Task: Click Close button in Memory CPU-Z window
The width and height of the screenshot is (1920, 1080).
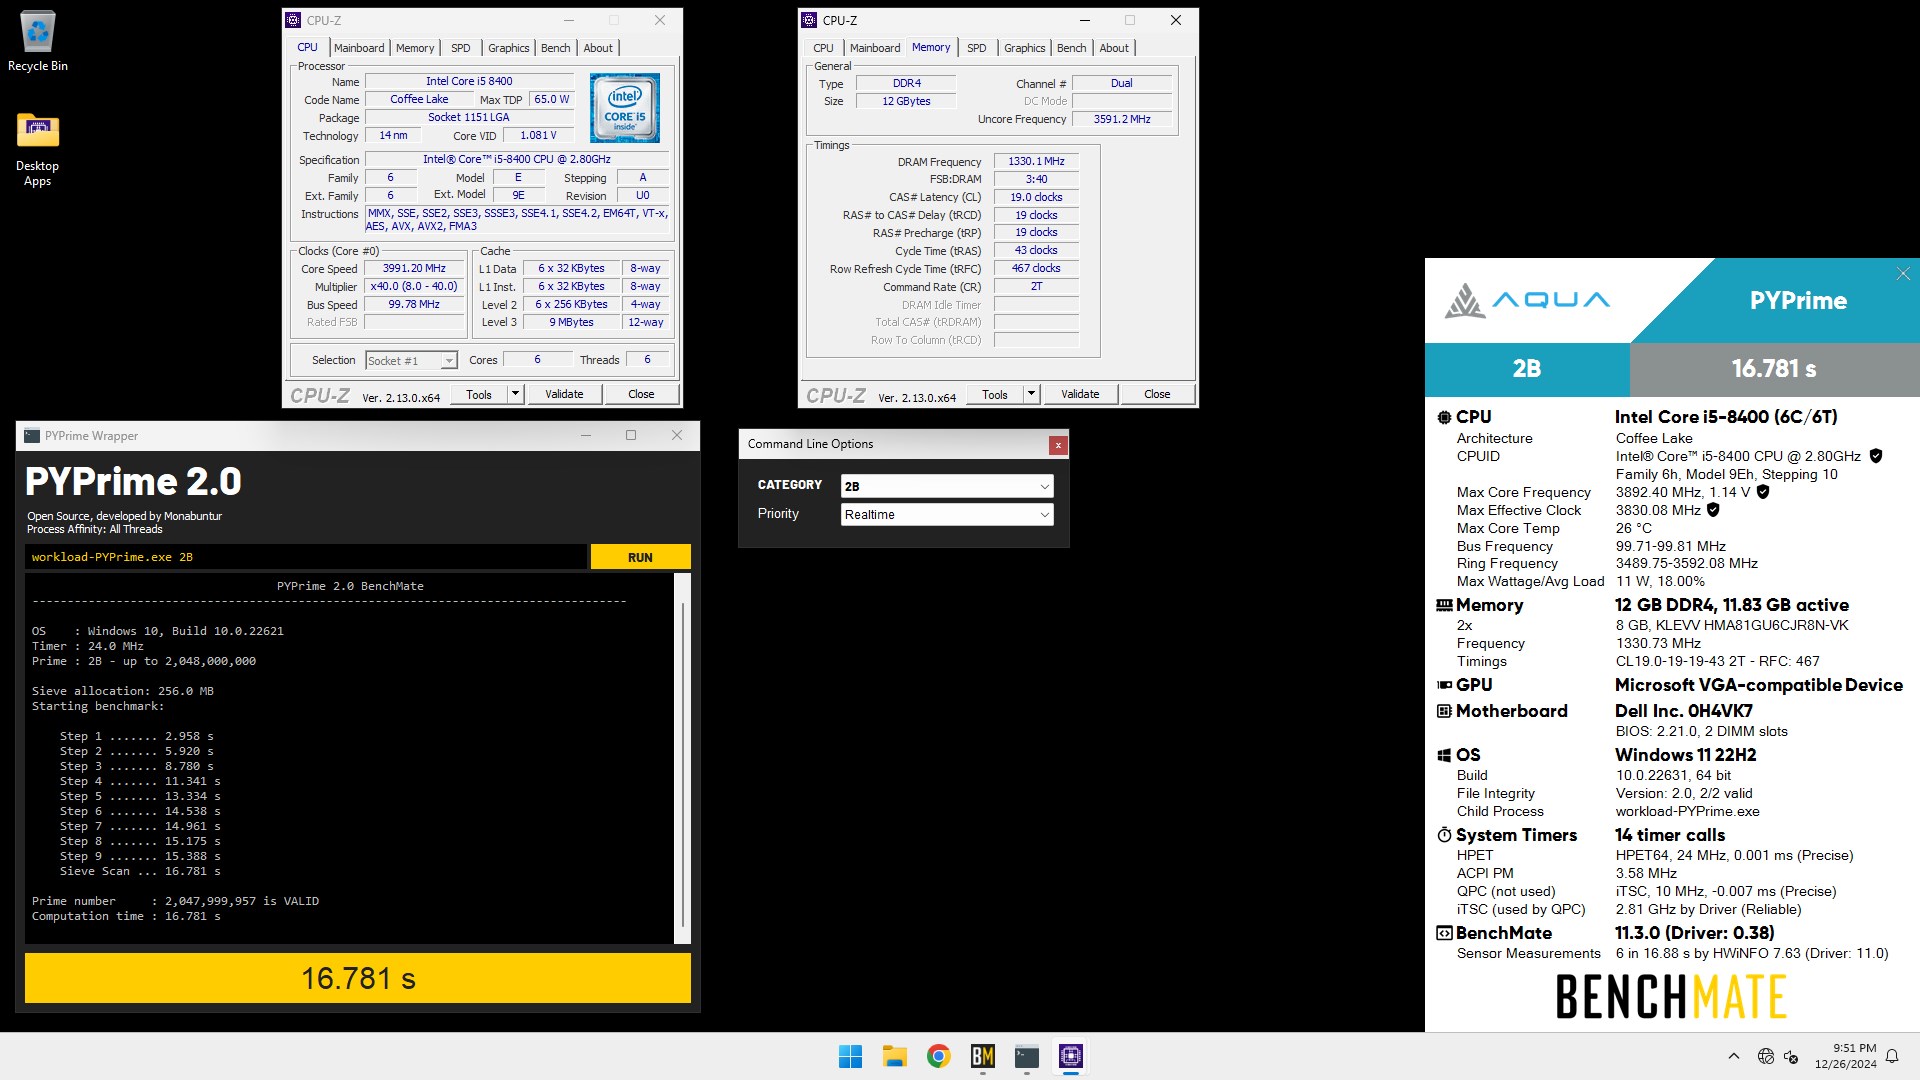Action: point(1157,394)
